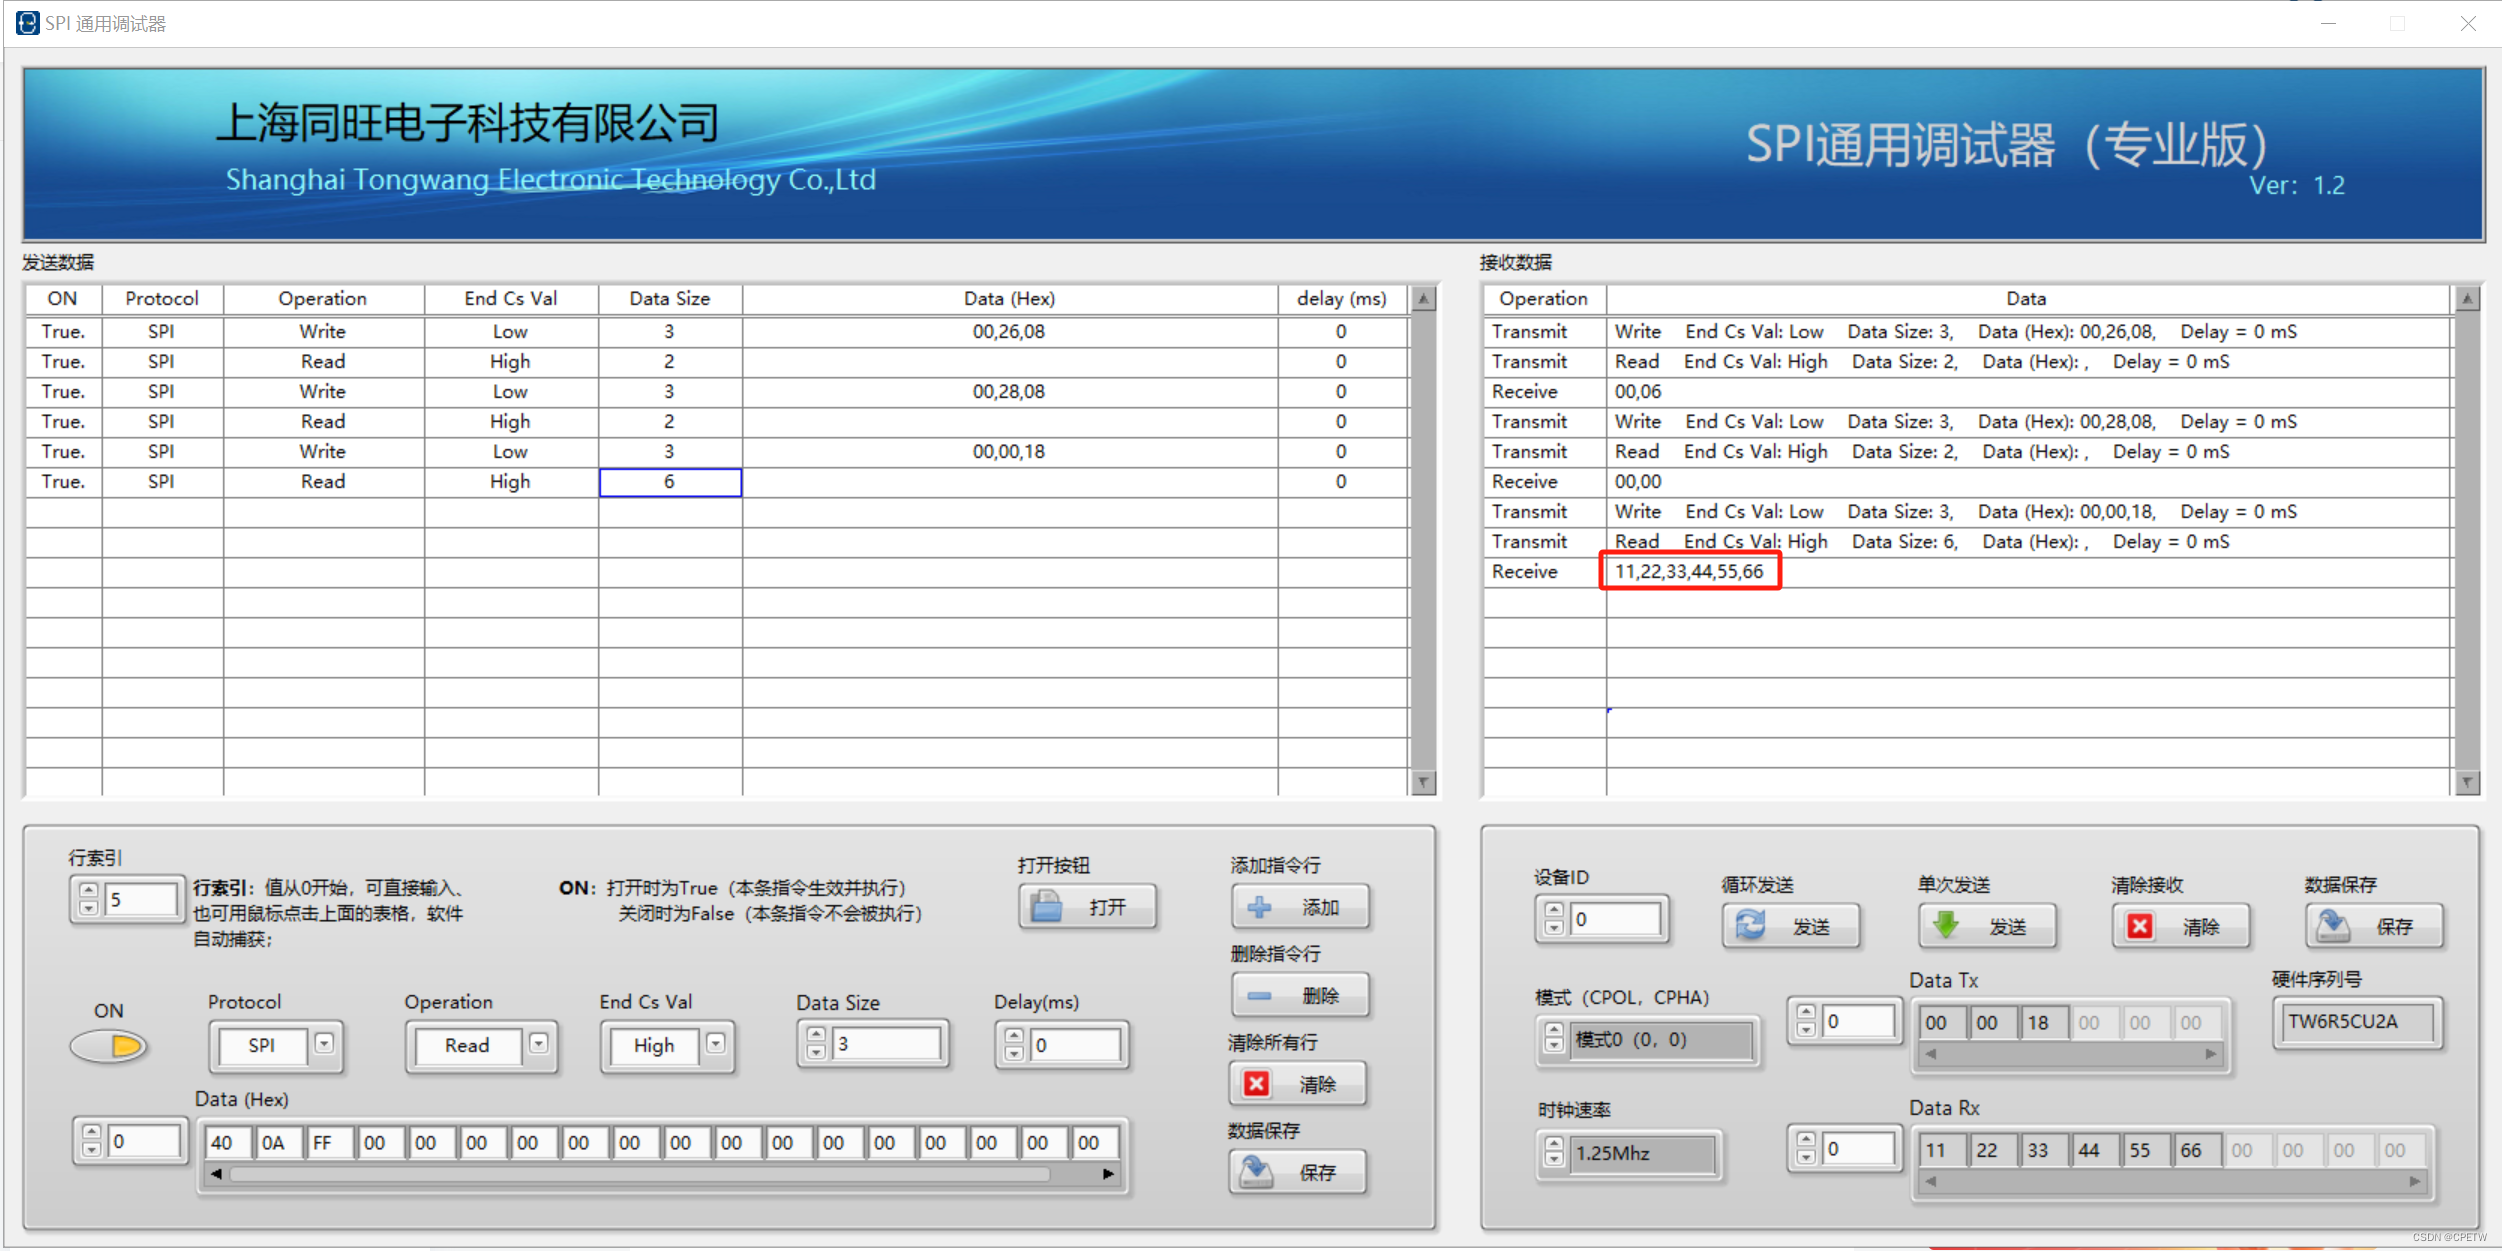Click the Data Size stepper to increment value
The height and width of the screenshot is (1251, 2502).
coord(815,1032)
